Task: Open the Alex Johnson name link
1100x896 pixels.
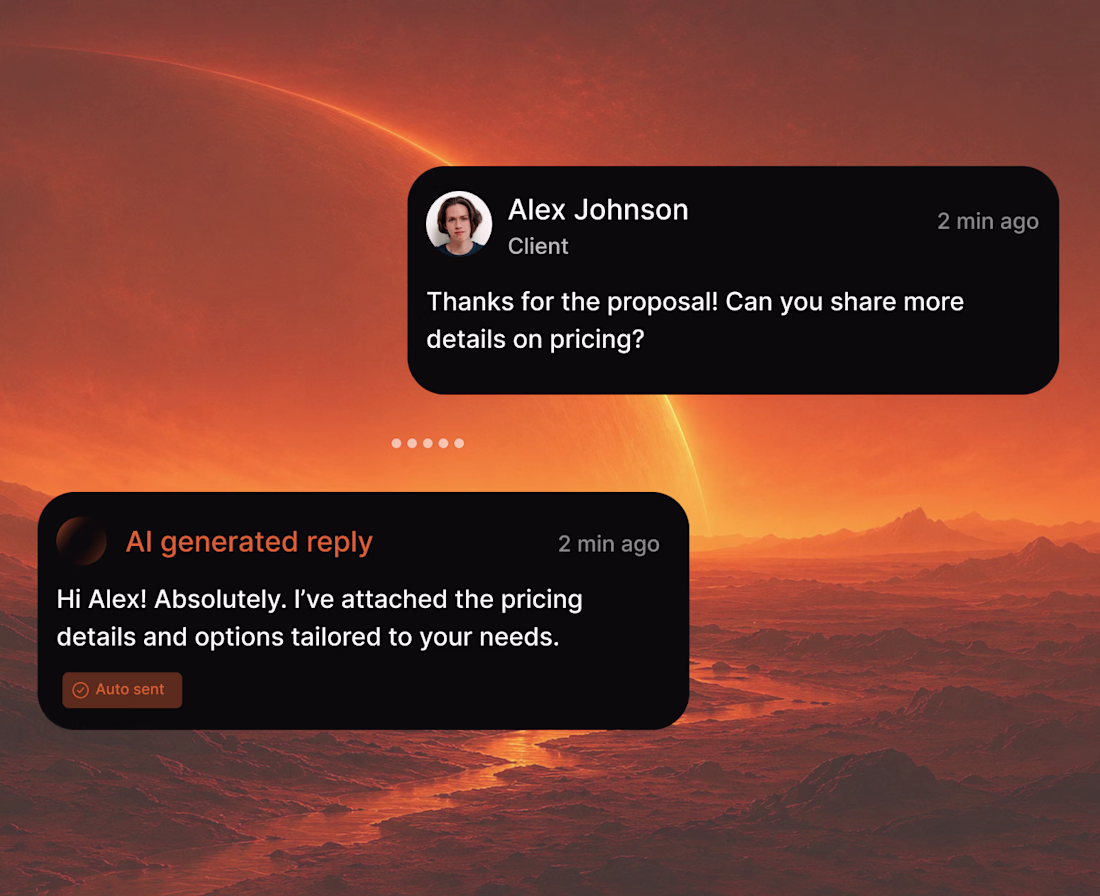Action: (598, 210)
